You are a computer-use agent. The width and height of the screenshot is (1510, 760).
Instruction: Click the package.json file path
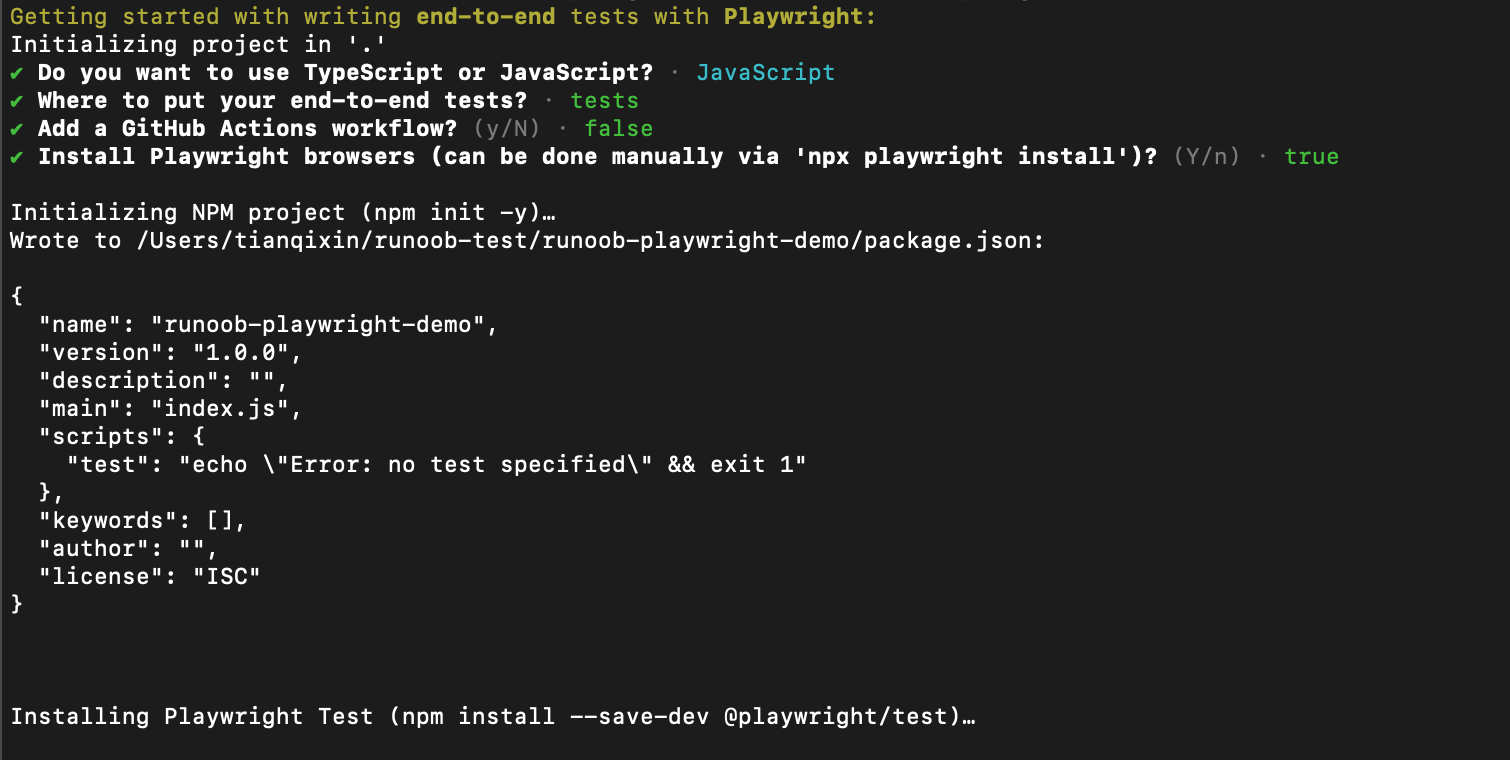pyautogui.click(x=590, y=241)
